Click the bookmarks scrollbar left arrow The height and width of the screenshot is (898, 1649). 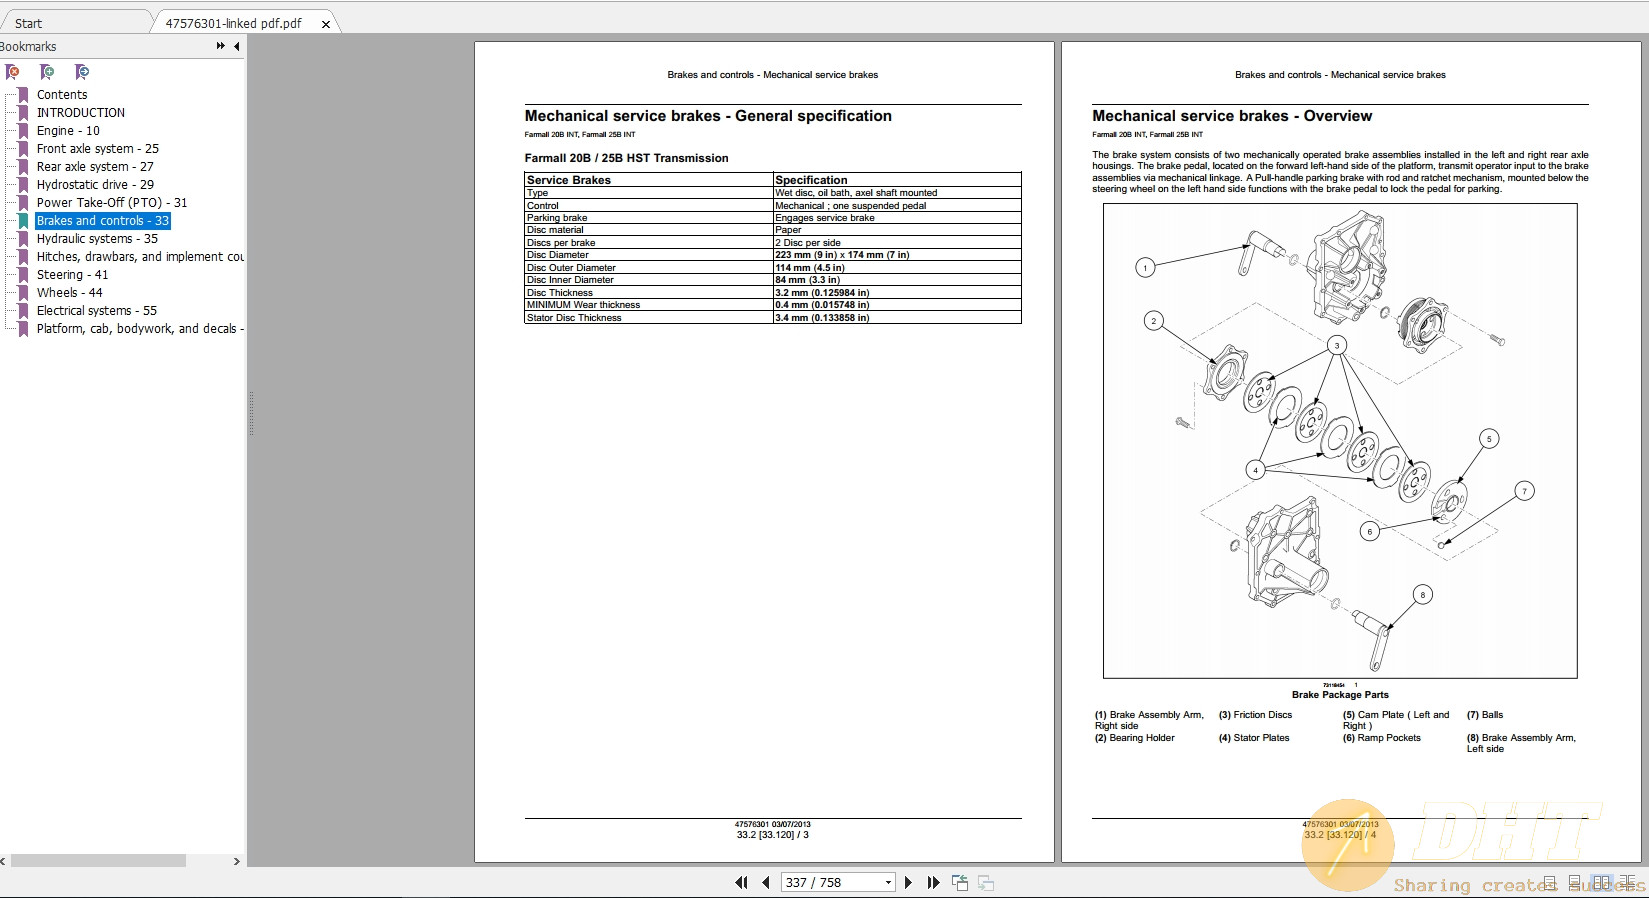point(4,861)
